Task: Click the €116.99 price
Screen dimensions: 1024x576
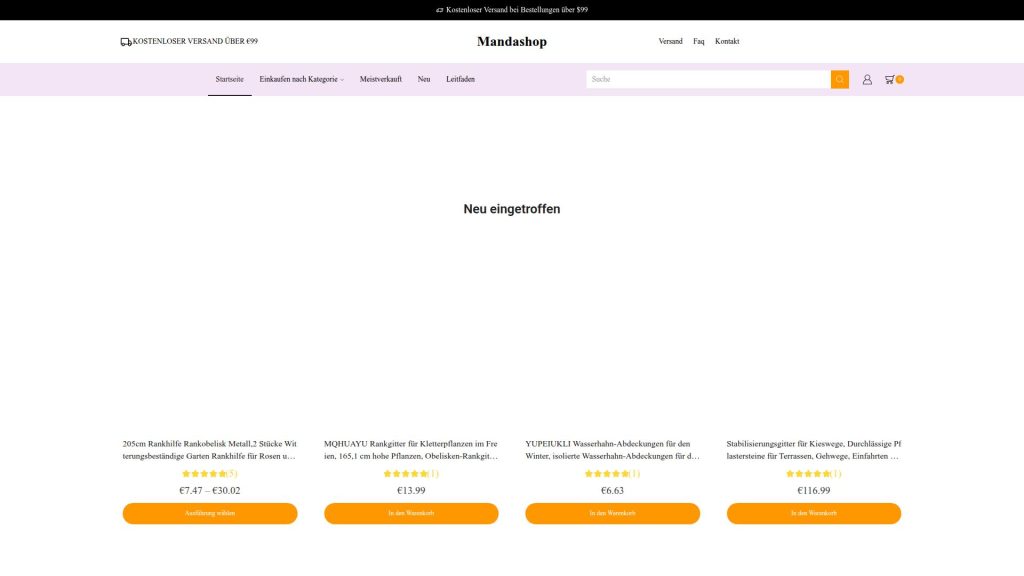Action: pyautogui.click(x=814, y=490)
